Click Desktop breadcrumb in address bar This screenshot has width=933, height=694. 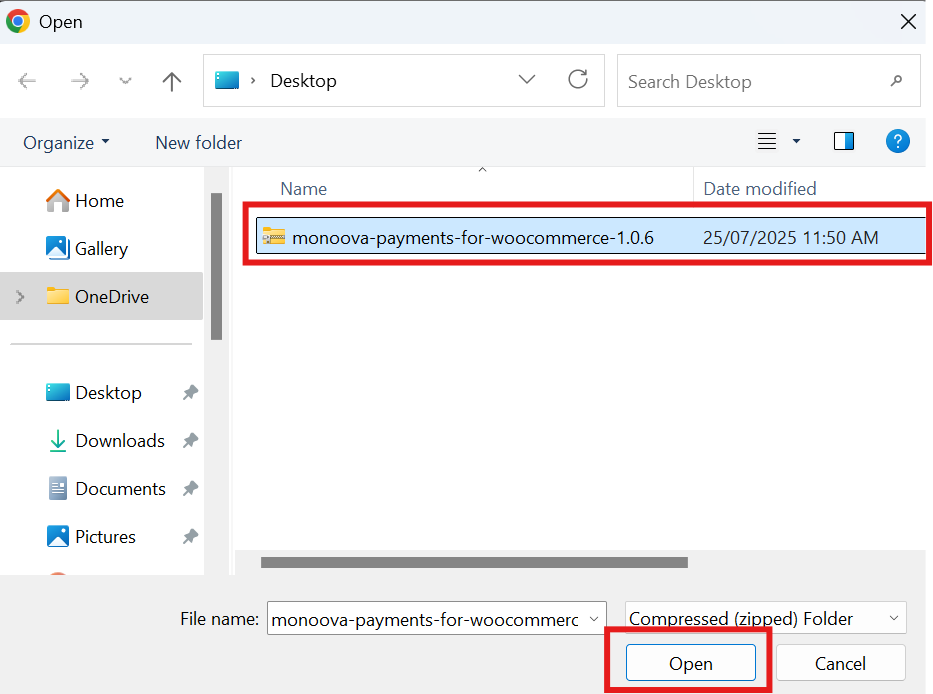[303, 80]
